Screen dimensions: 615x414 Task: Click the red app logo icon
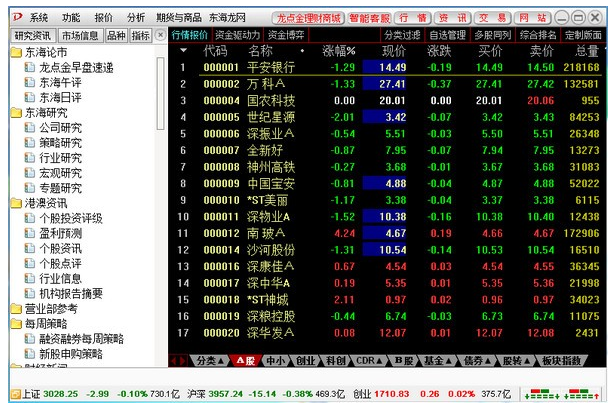coord(17,17)
